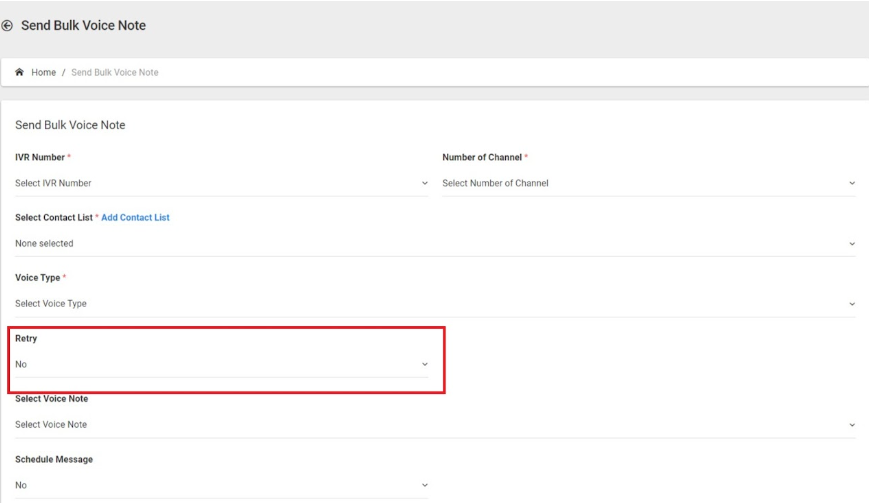The height and width of the screenshot is (503, 869).
Task: Open the Select Number of Channel dropdown
Action: pyautogui.click(x=649, y=183)
